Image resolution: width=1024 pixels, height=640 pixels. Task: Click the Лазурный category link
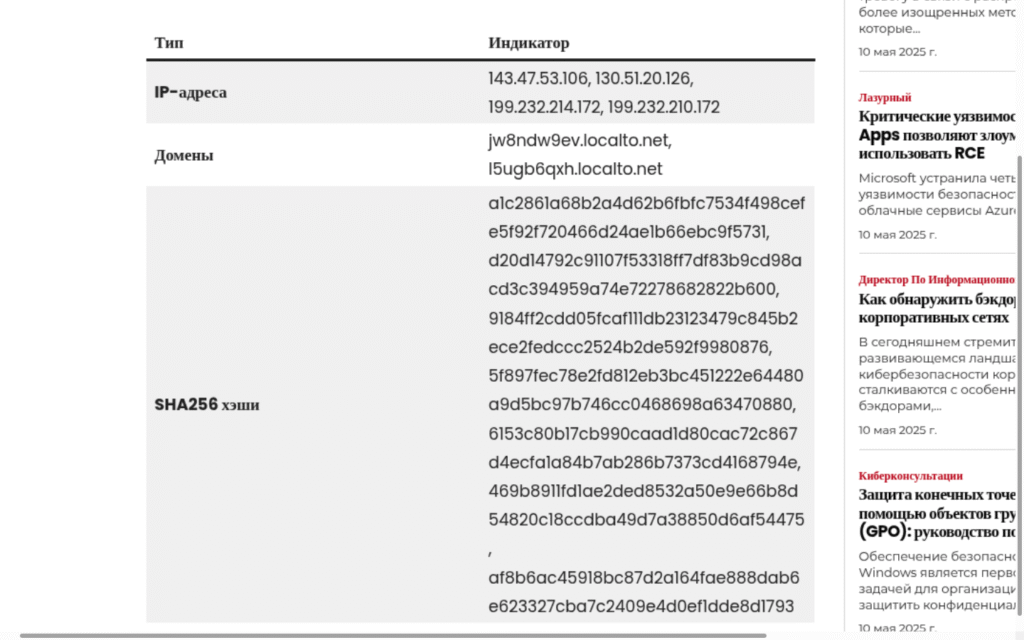tap(884, 97)
